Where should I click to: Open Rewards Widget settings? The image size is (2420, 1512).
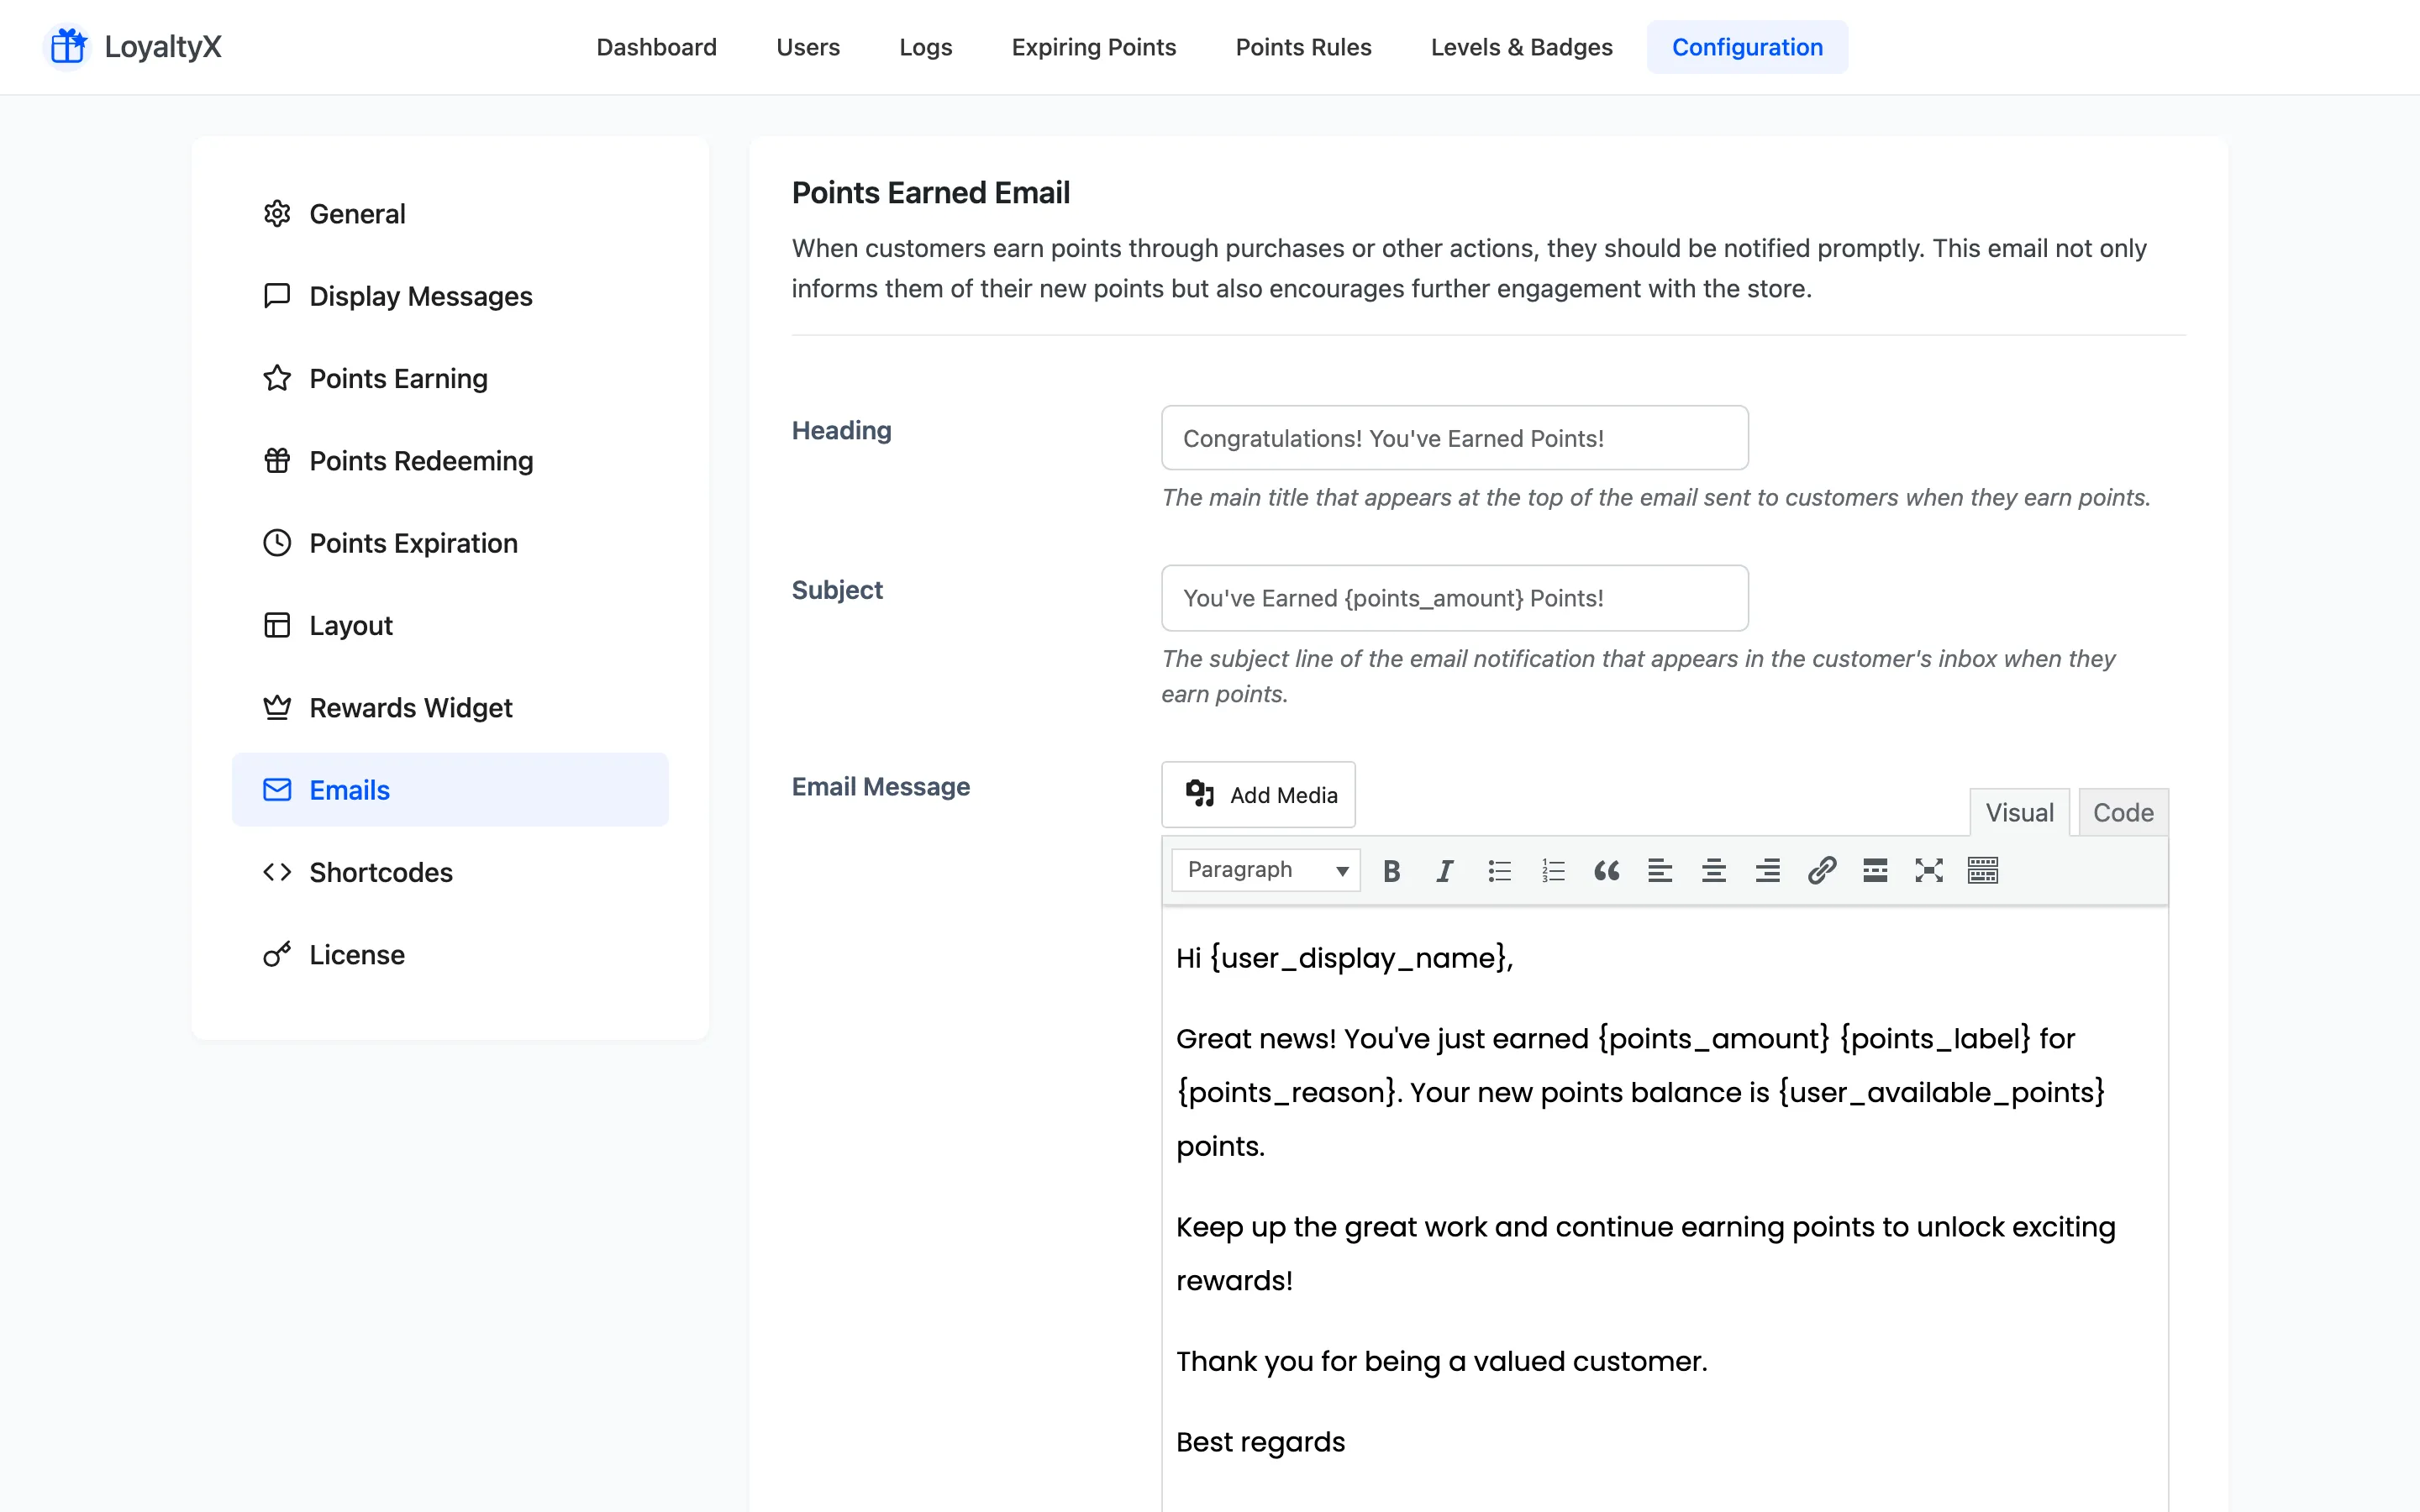pos(450,707)
